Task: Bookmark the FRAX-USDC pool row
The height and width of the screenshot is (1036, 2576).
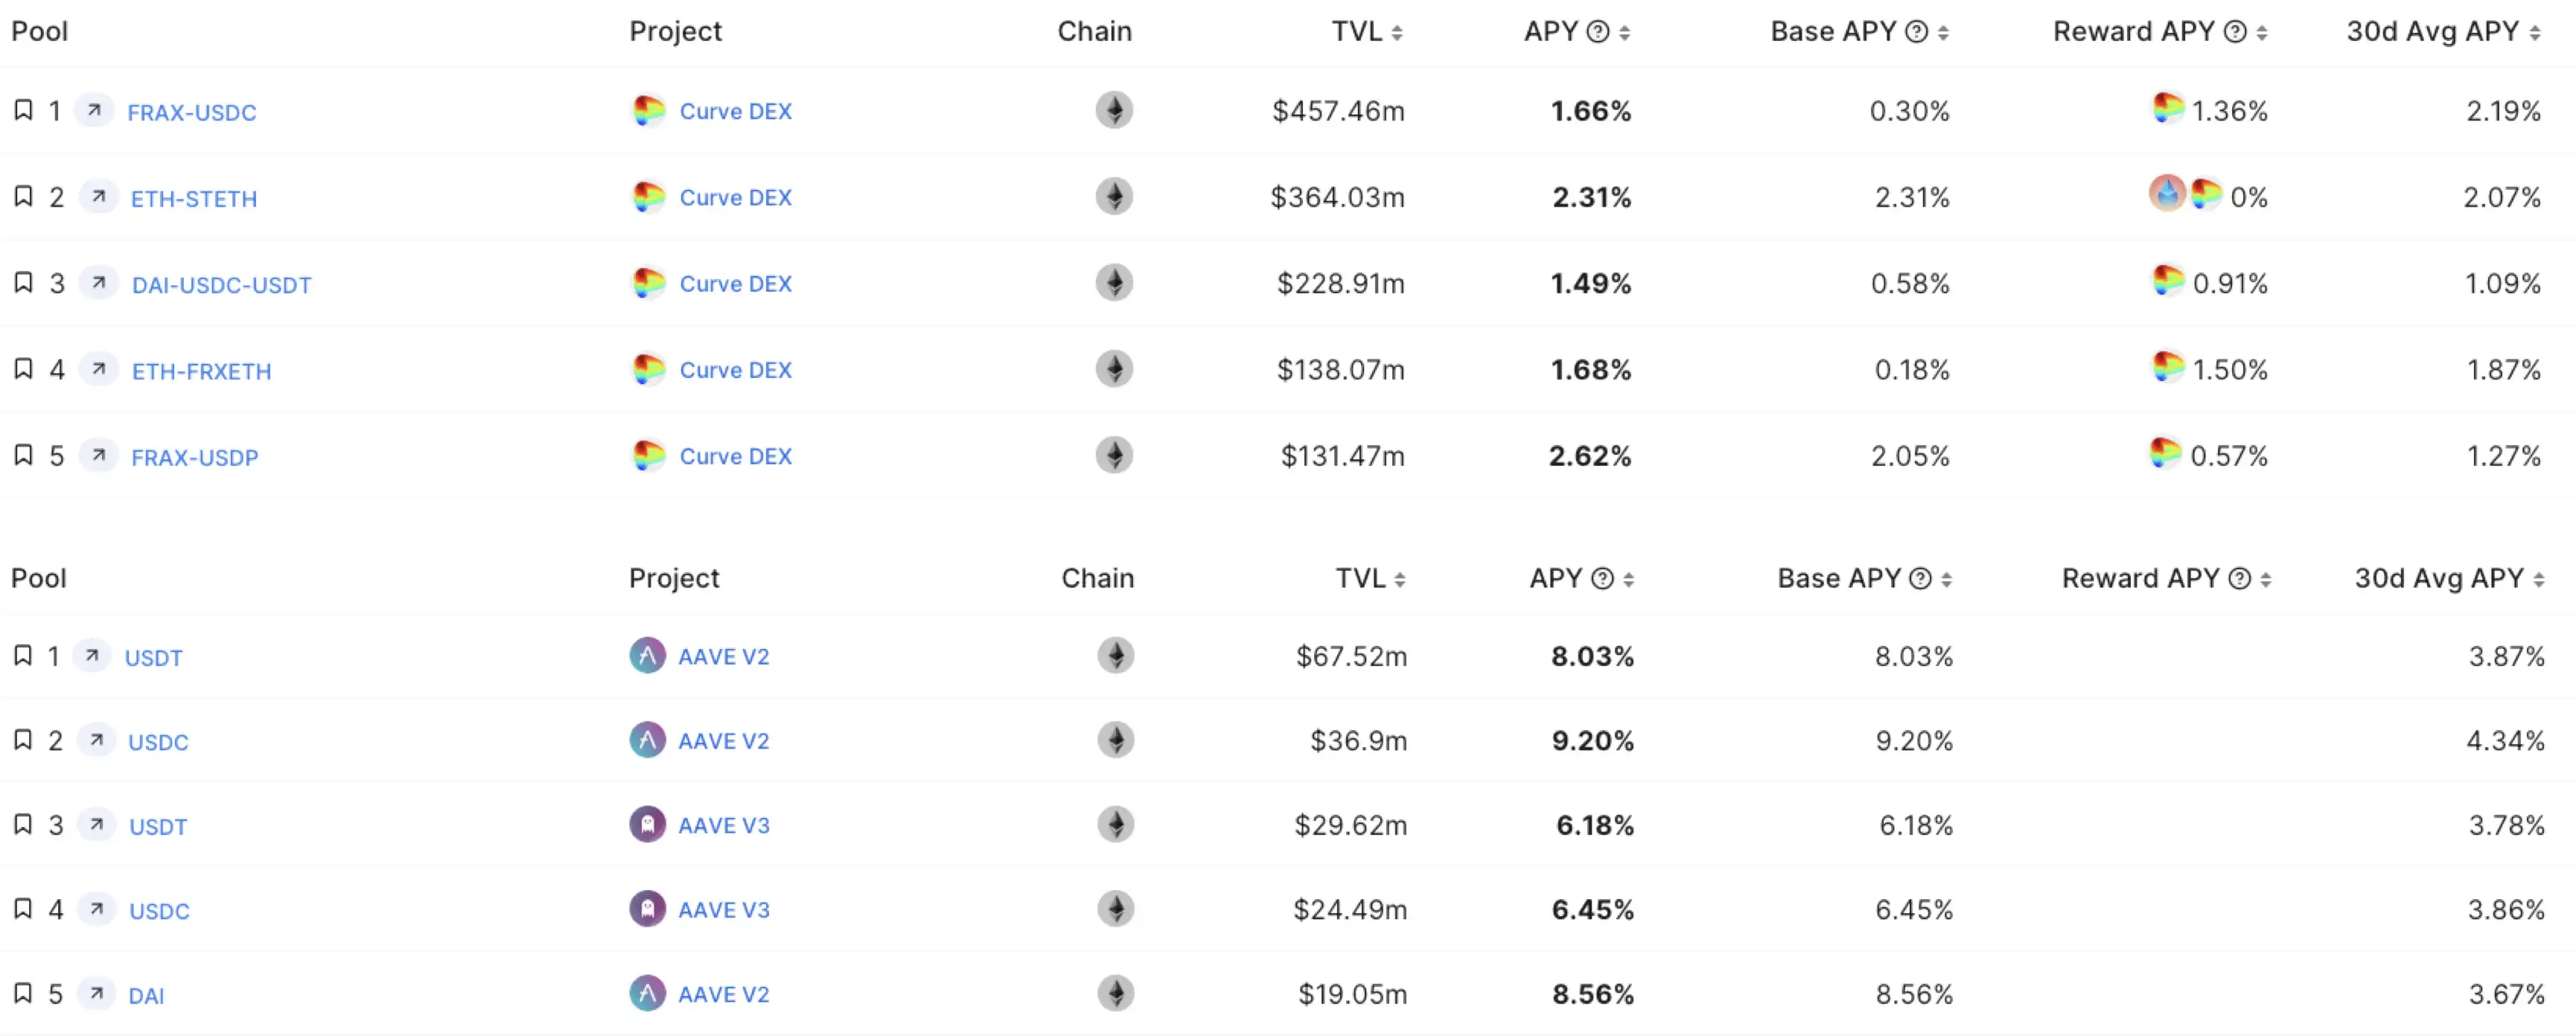Action: coord(23,110)
